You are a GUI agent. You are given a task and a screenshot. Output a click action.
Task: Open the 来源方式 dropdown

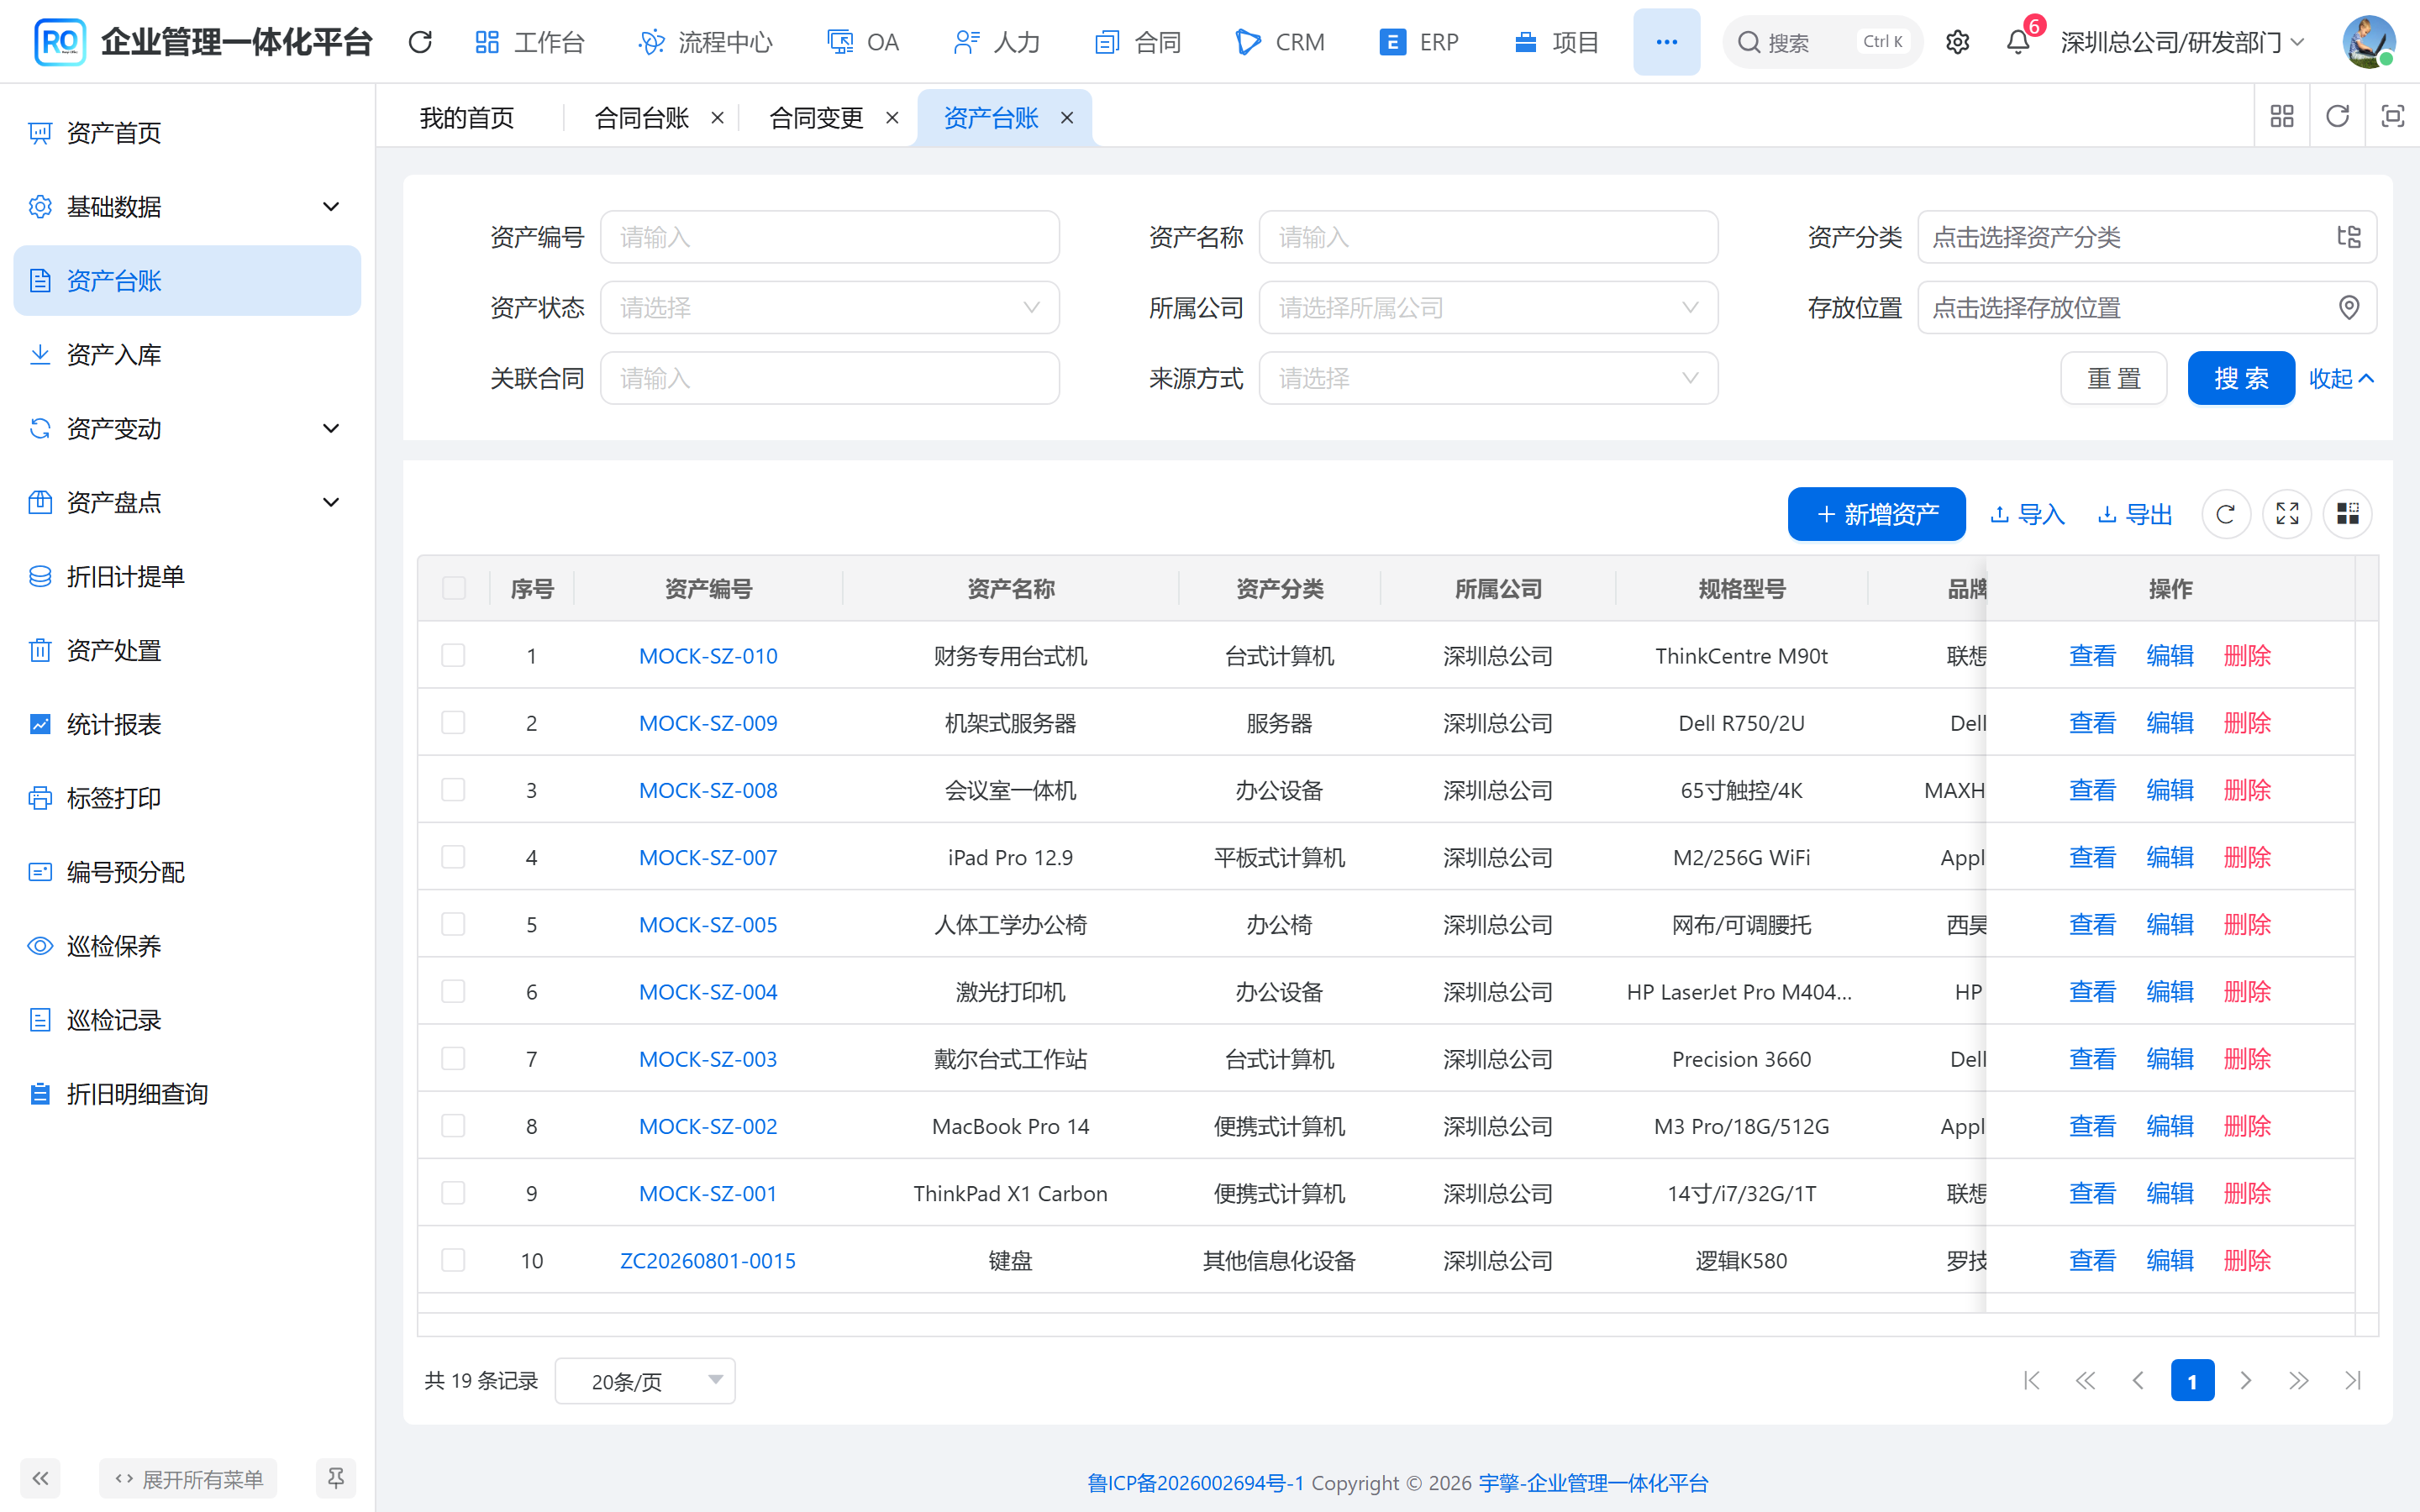pyautogui.click(x=1488, y=378)
